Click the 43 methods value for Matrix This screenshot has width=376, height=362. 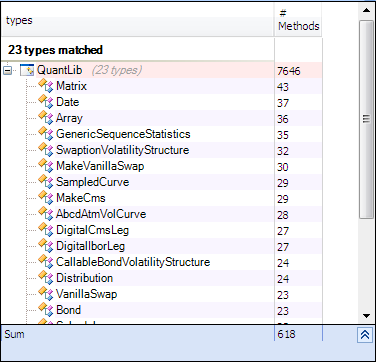coord(283,87)
